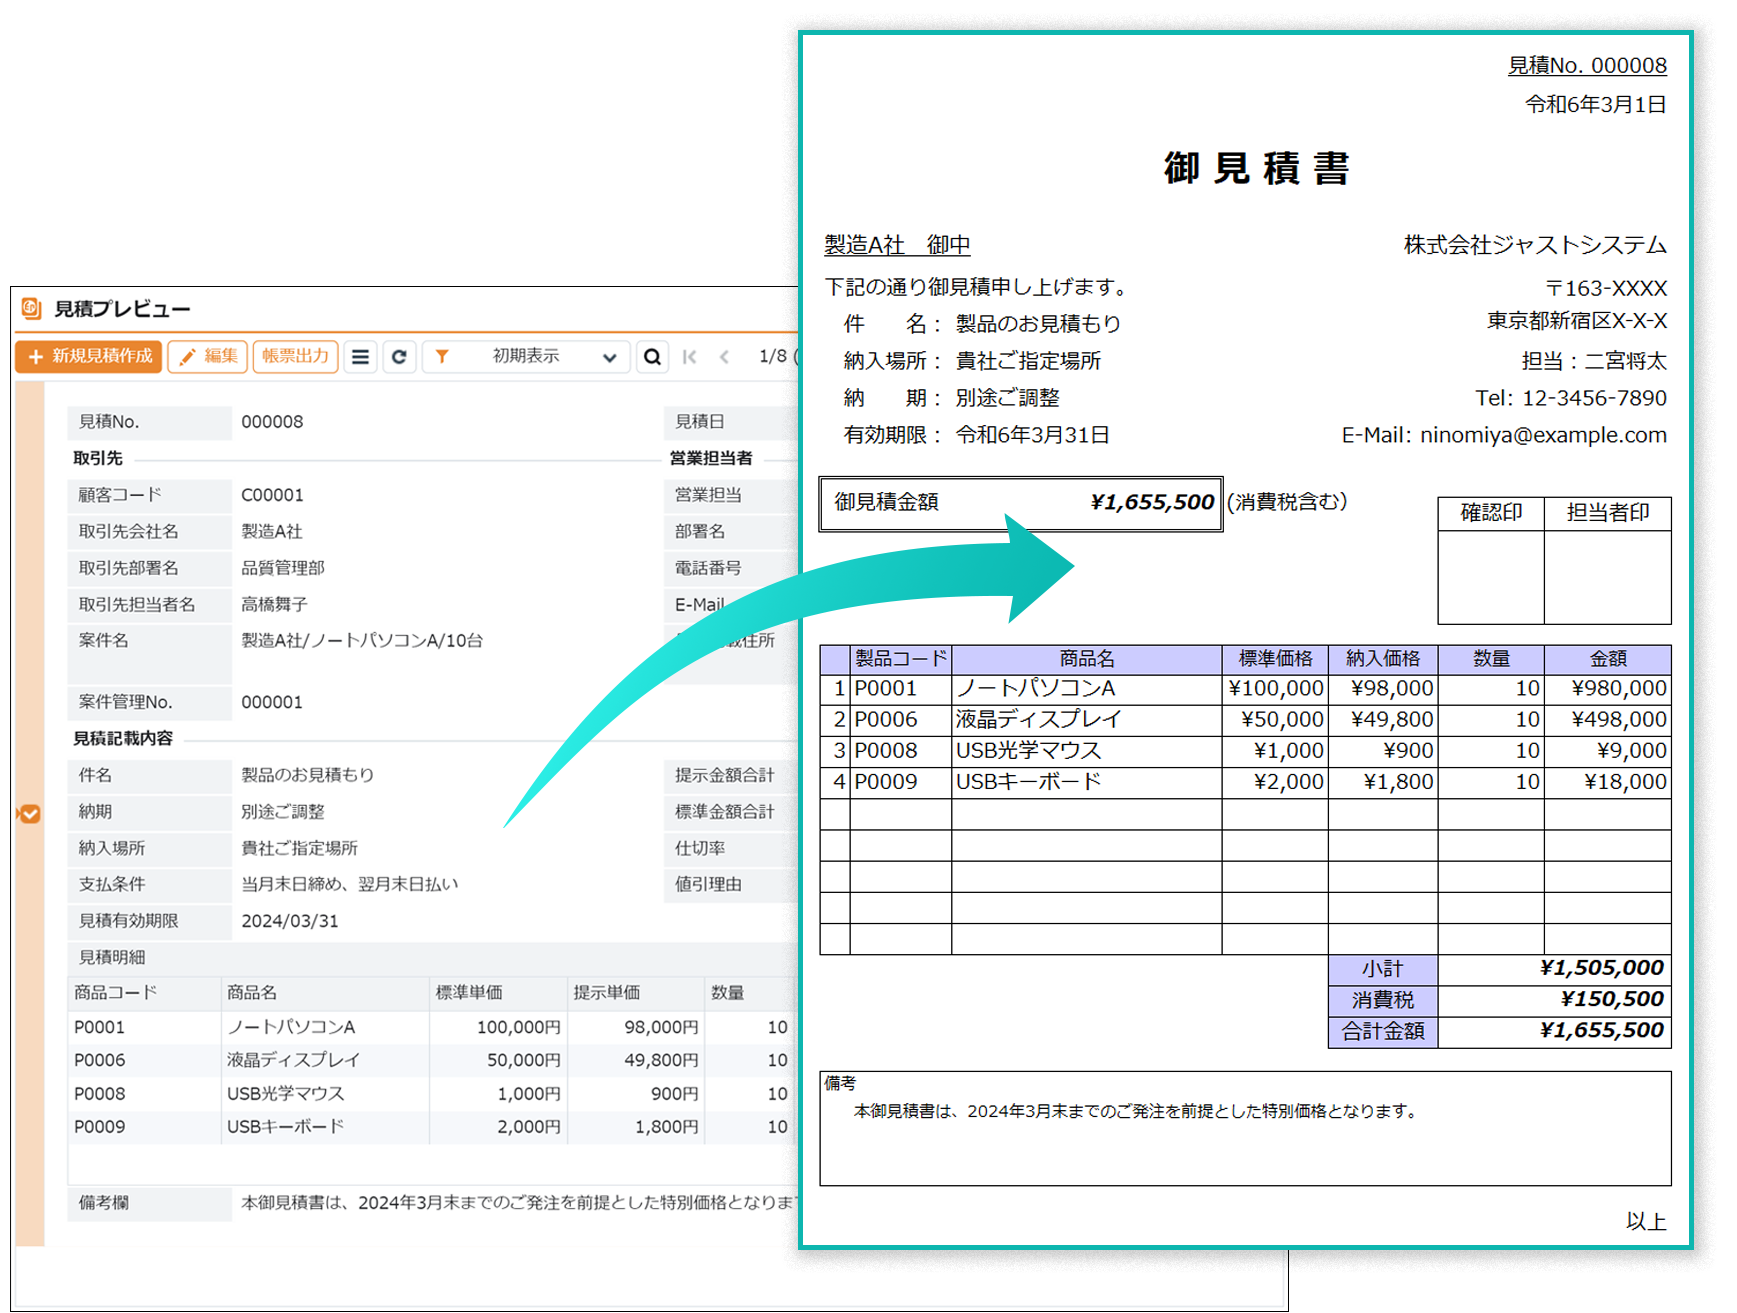Click 見積No. value 000008 in form
This screenshot has height=1313, width=1737.
point(272,422)
